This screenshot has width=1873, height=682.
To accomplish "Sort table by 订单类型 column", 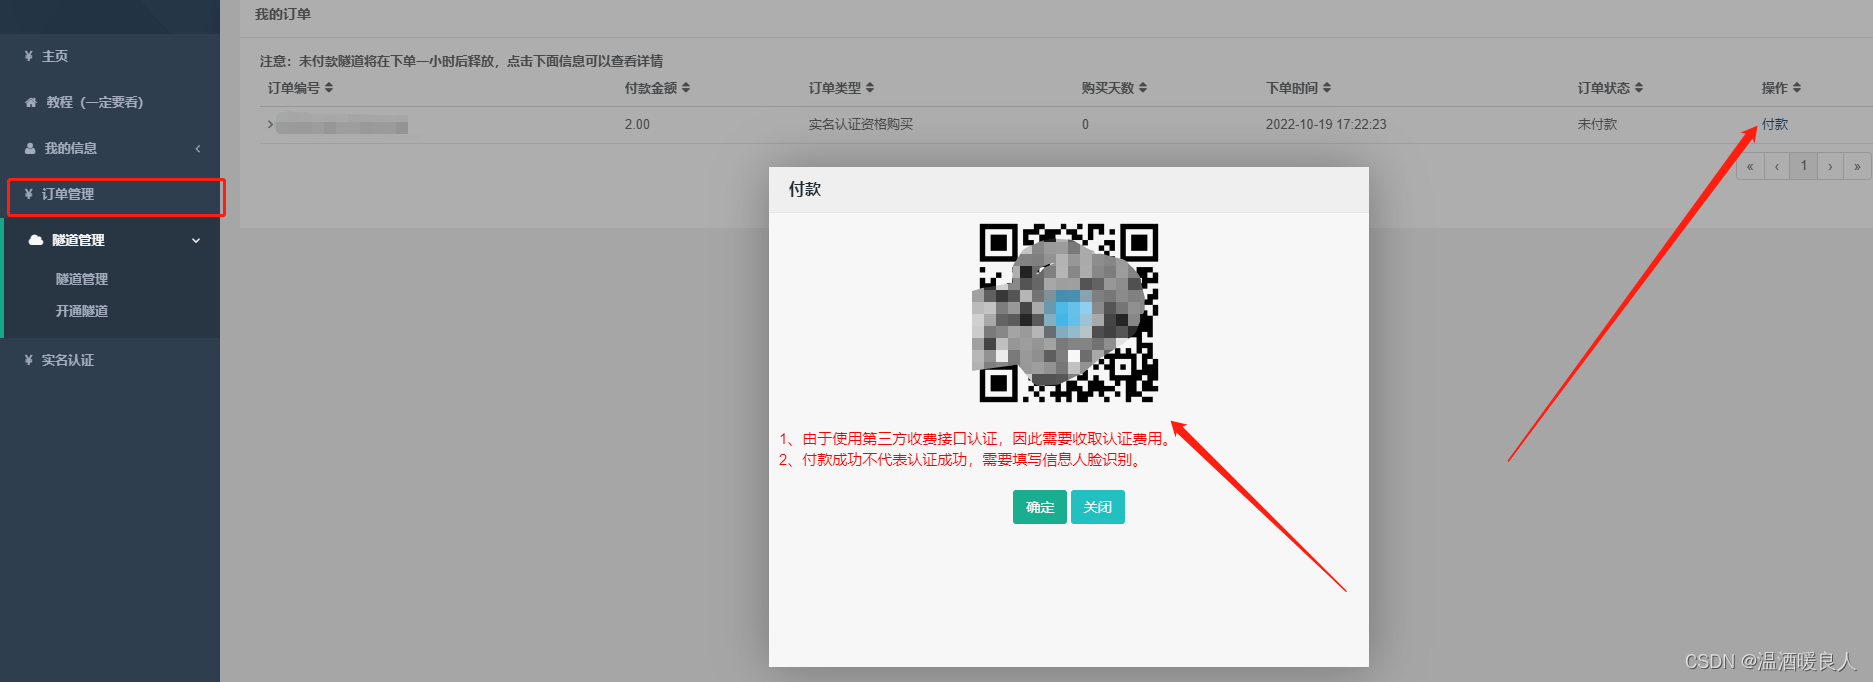I will (x=841, y=88).
